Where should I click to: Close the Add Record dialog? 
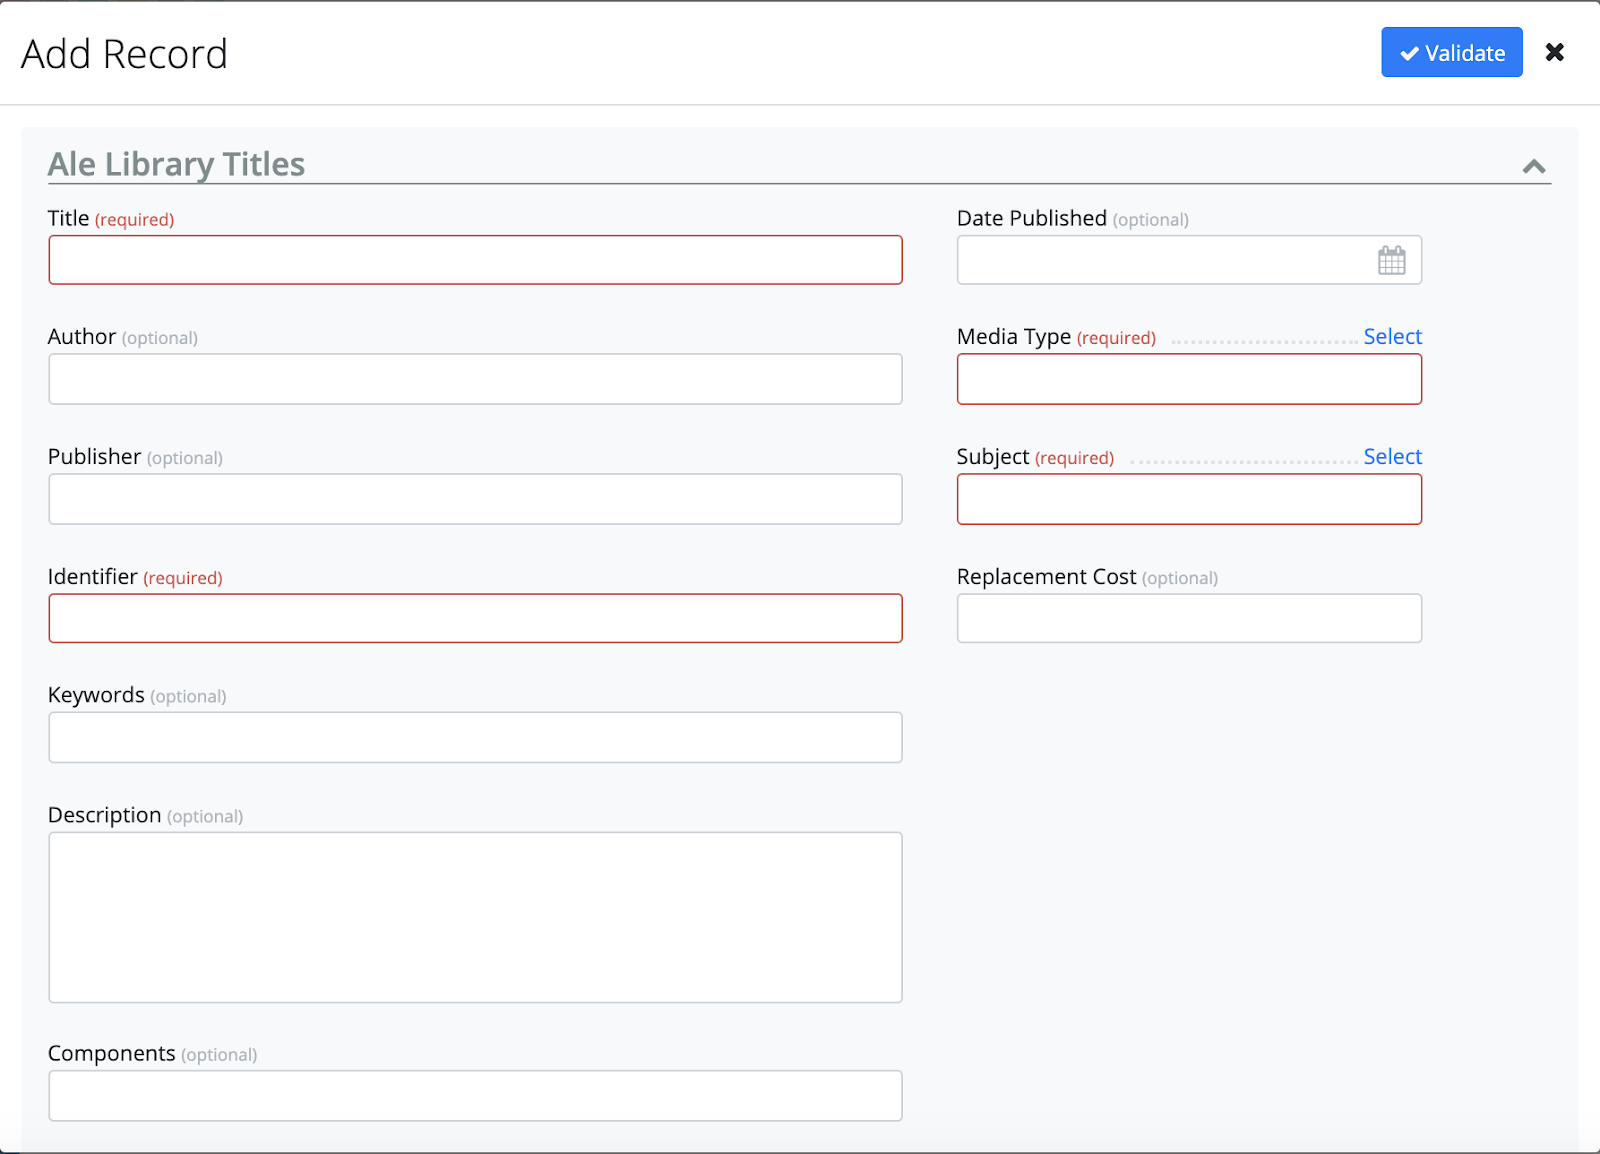tap(1554, 52)
